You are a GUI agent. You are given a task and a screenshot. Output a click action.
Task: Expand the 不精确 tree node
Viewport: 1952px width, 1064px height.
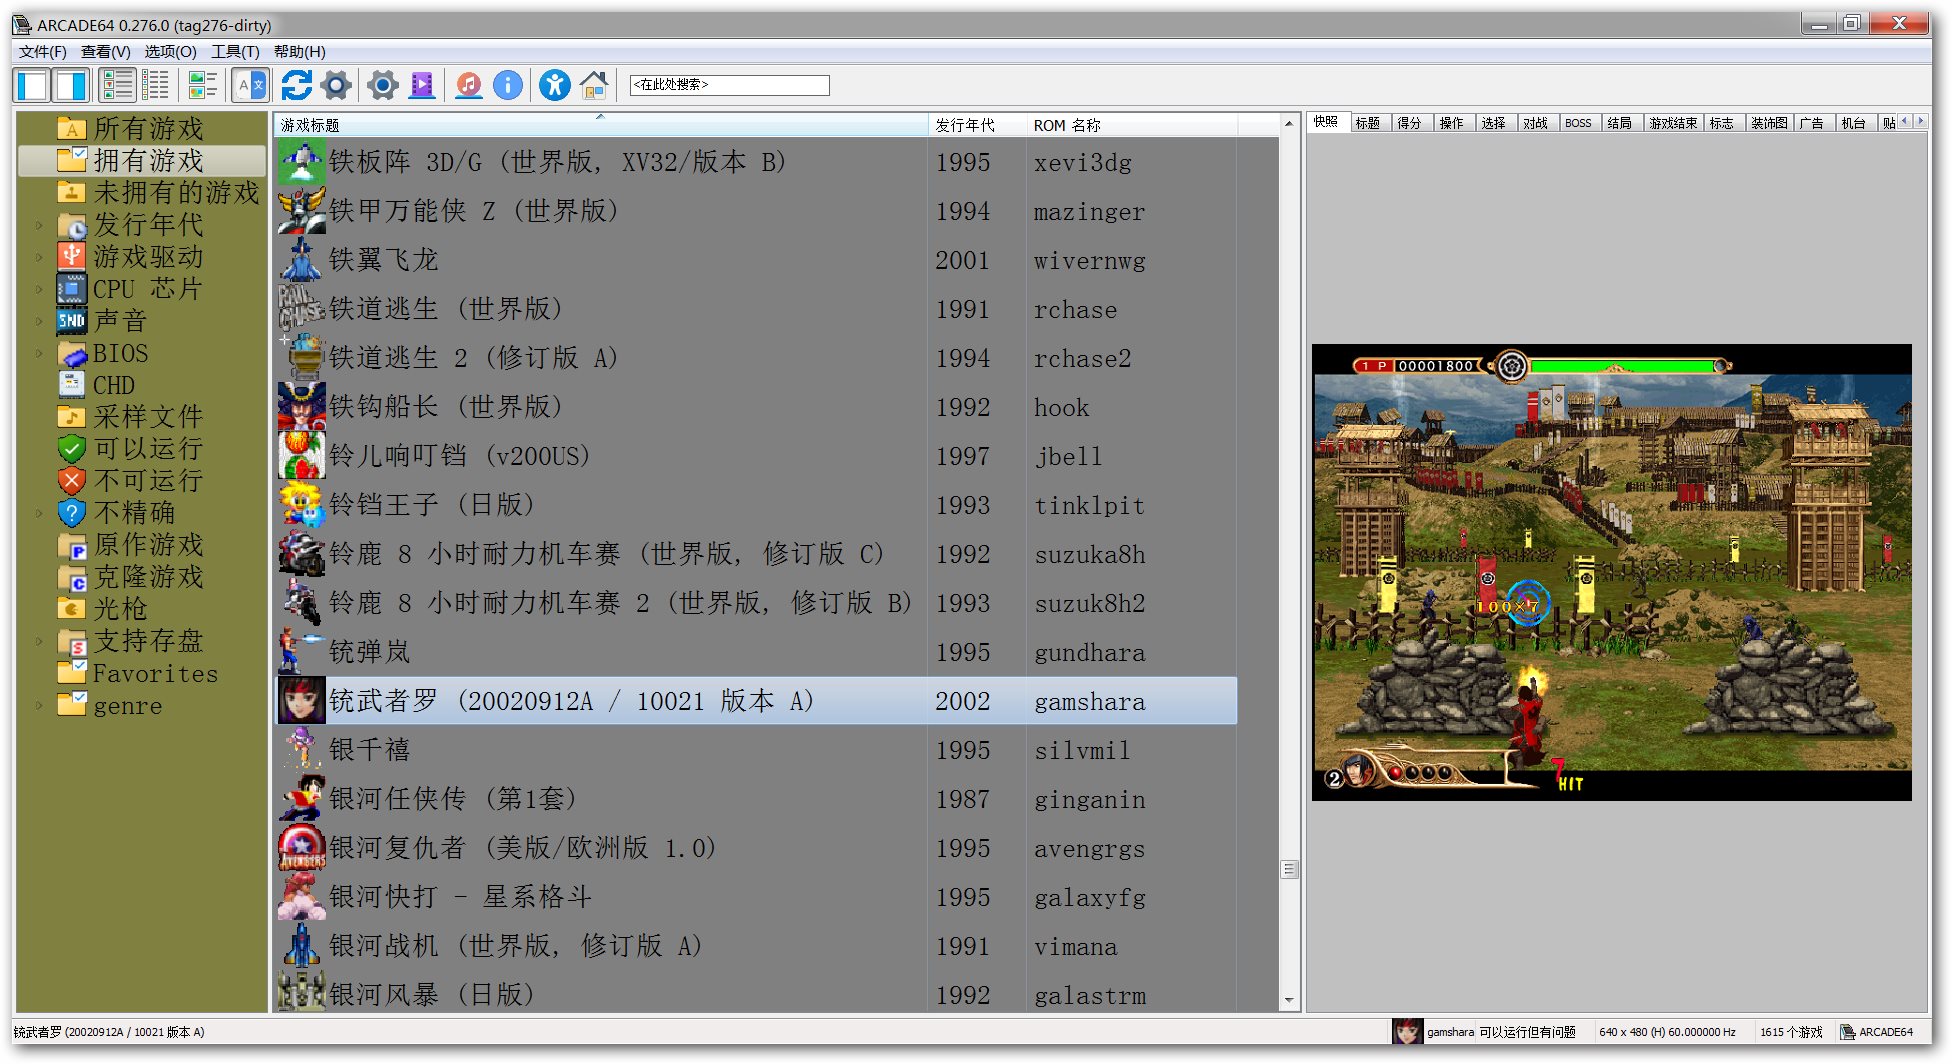tap(39, 513)
